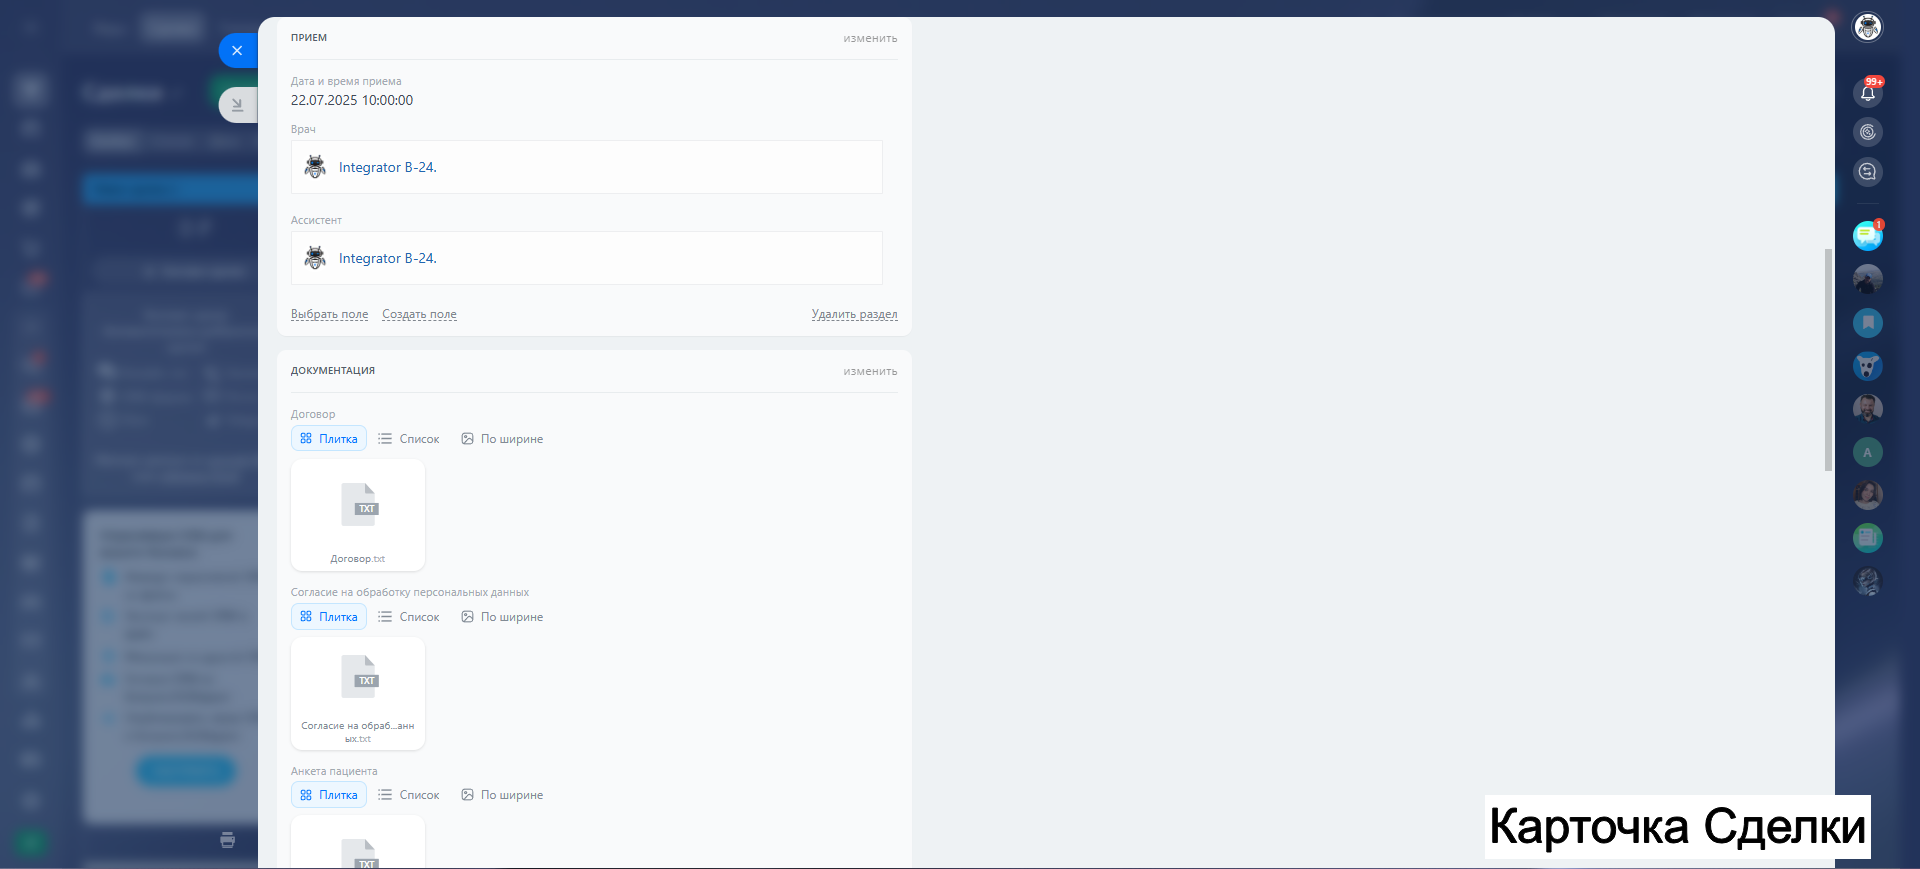The image size is (1920, 869).
Task: Open the chat search icon in right sidebar
Action: tap(1867, 172)
